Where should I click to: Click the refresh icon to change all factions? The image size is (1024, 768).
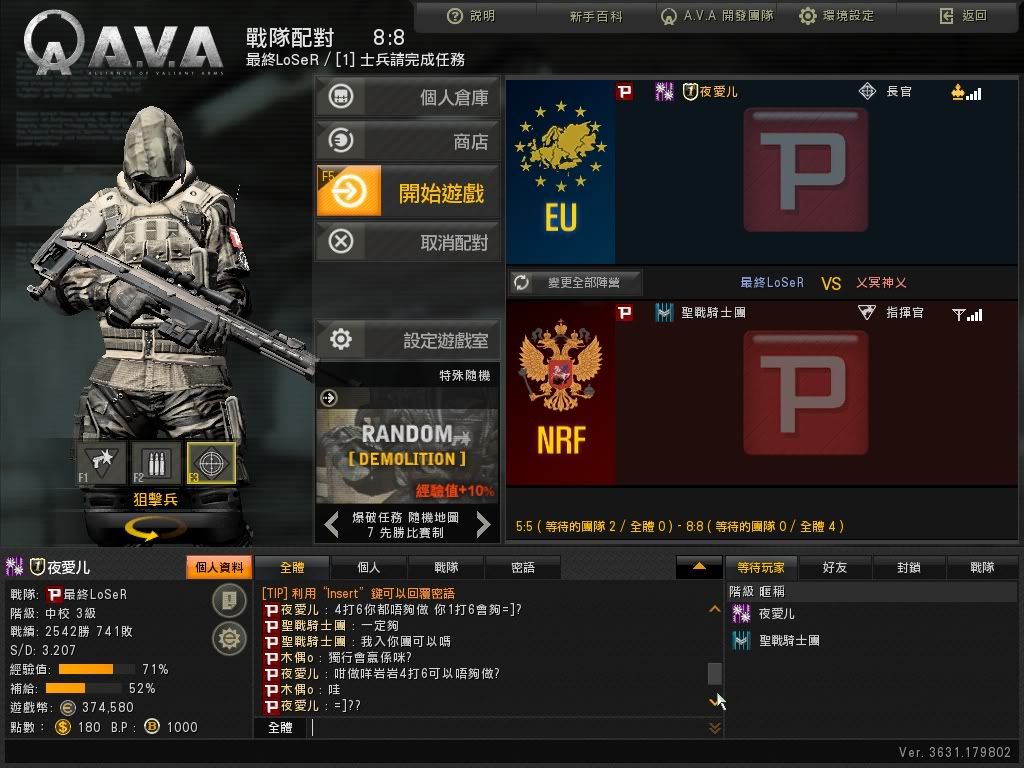[521, 283]
